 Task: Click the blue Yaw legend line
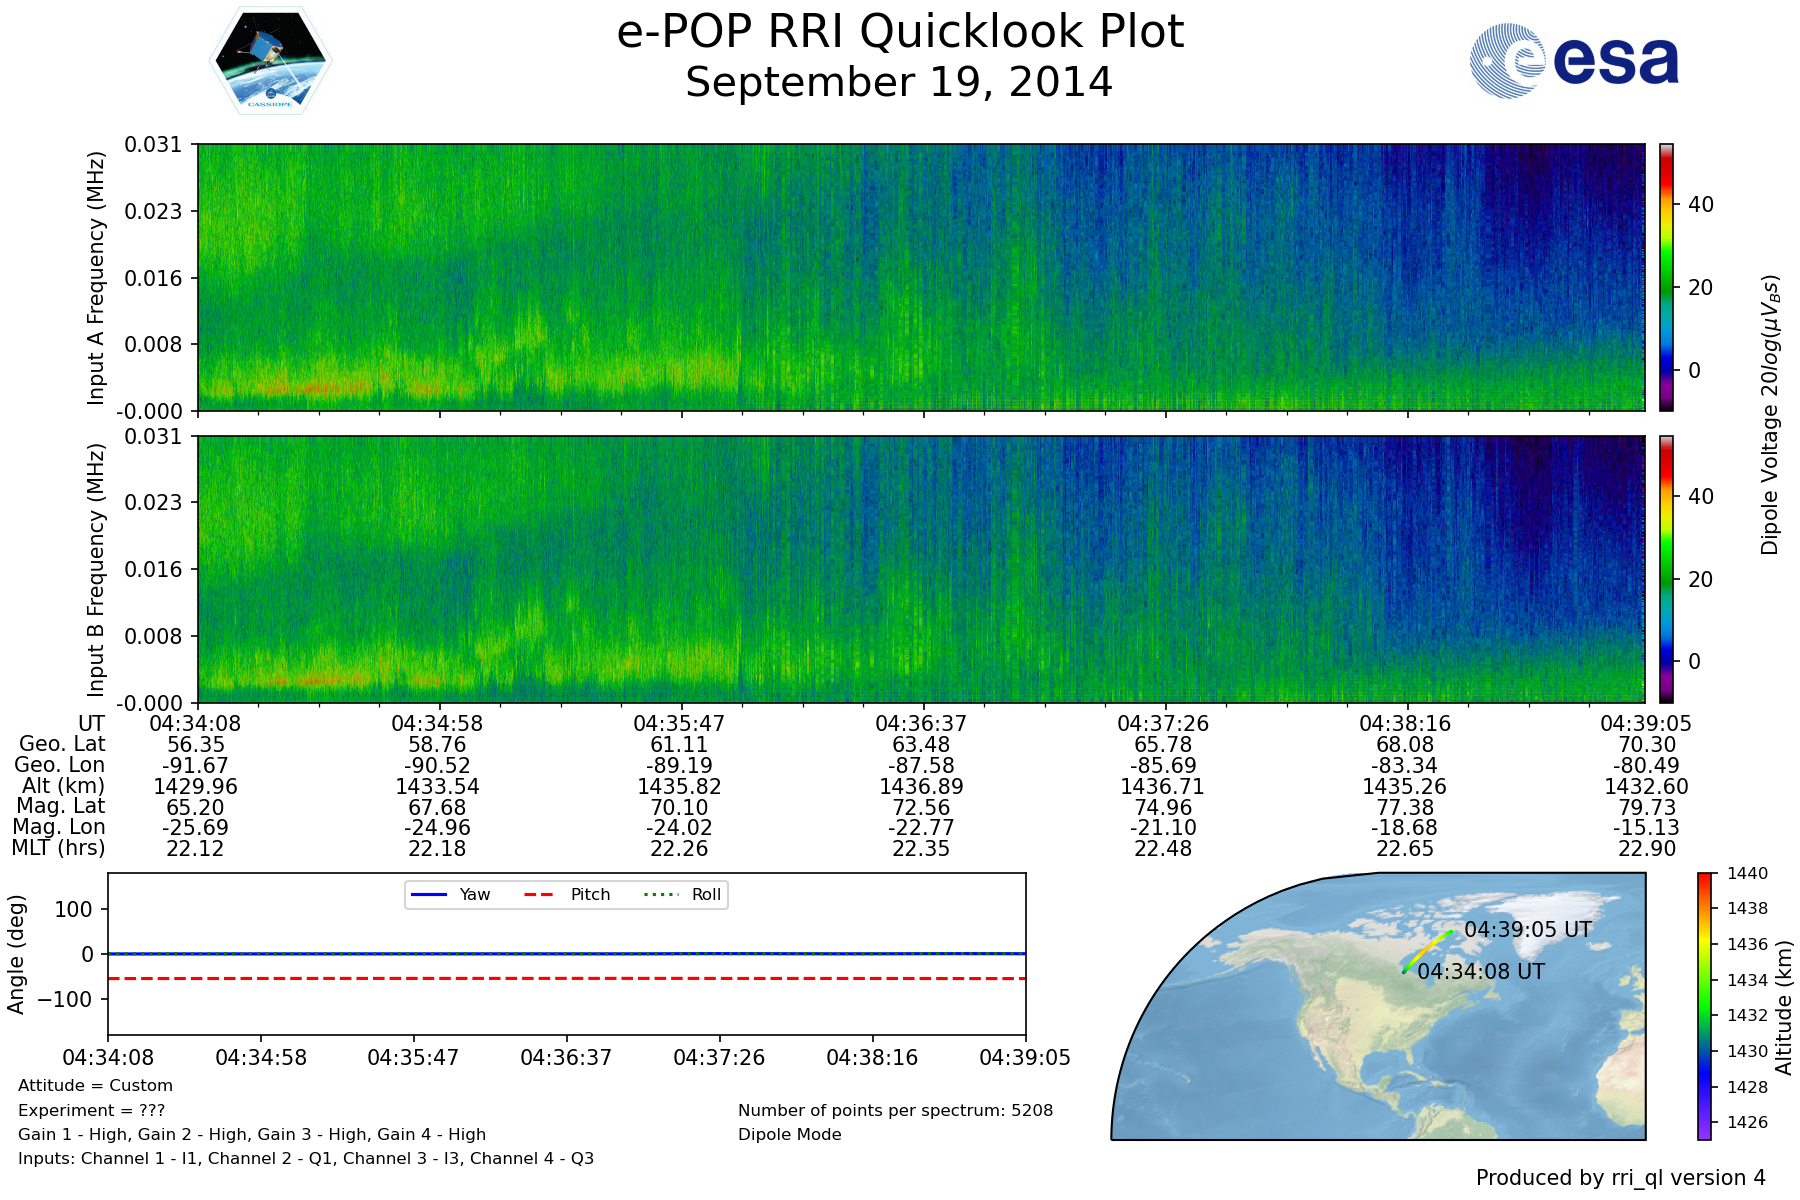[x=429, y=894]
